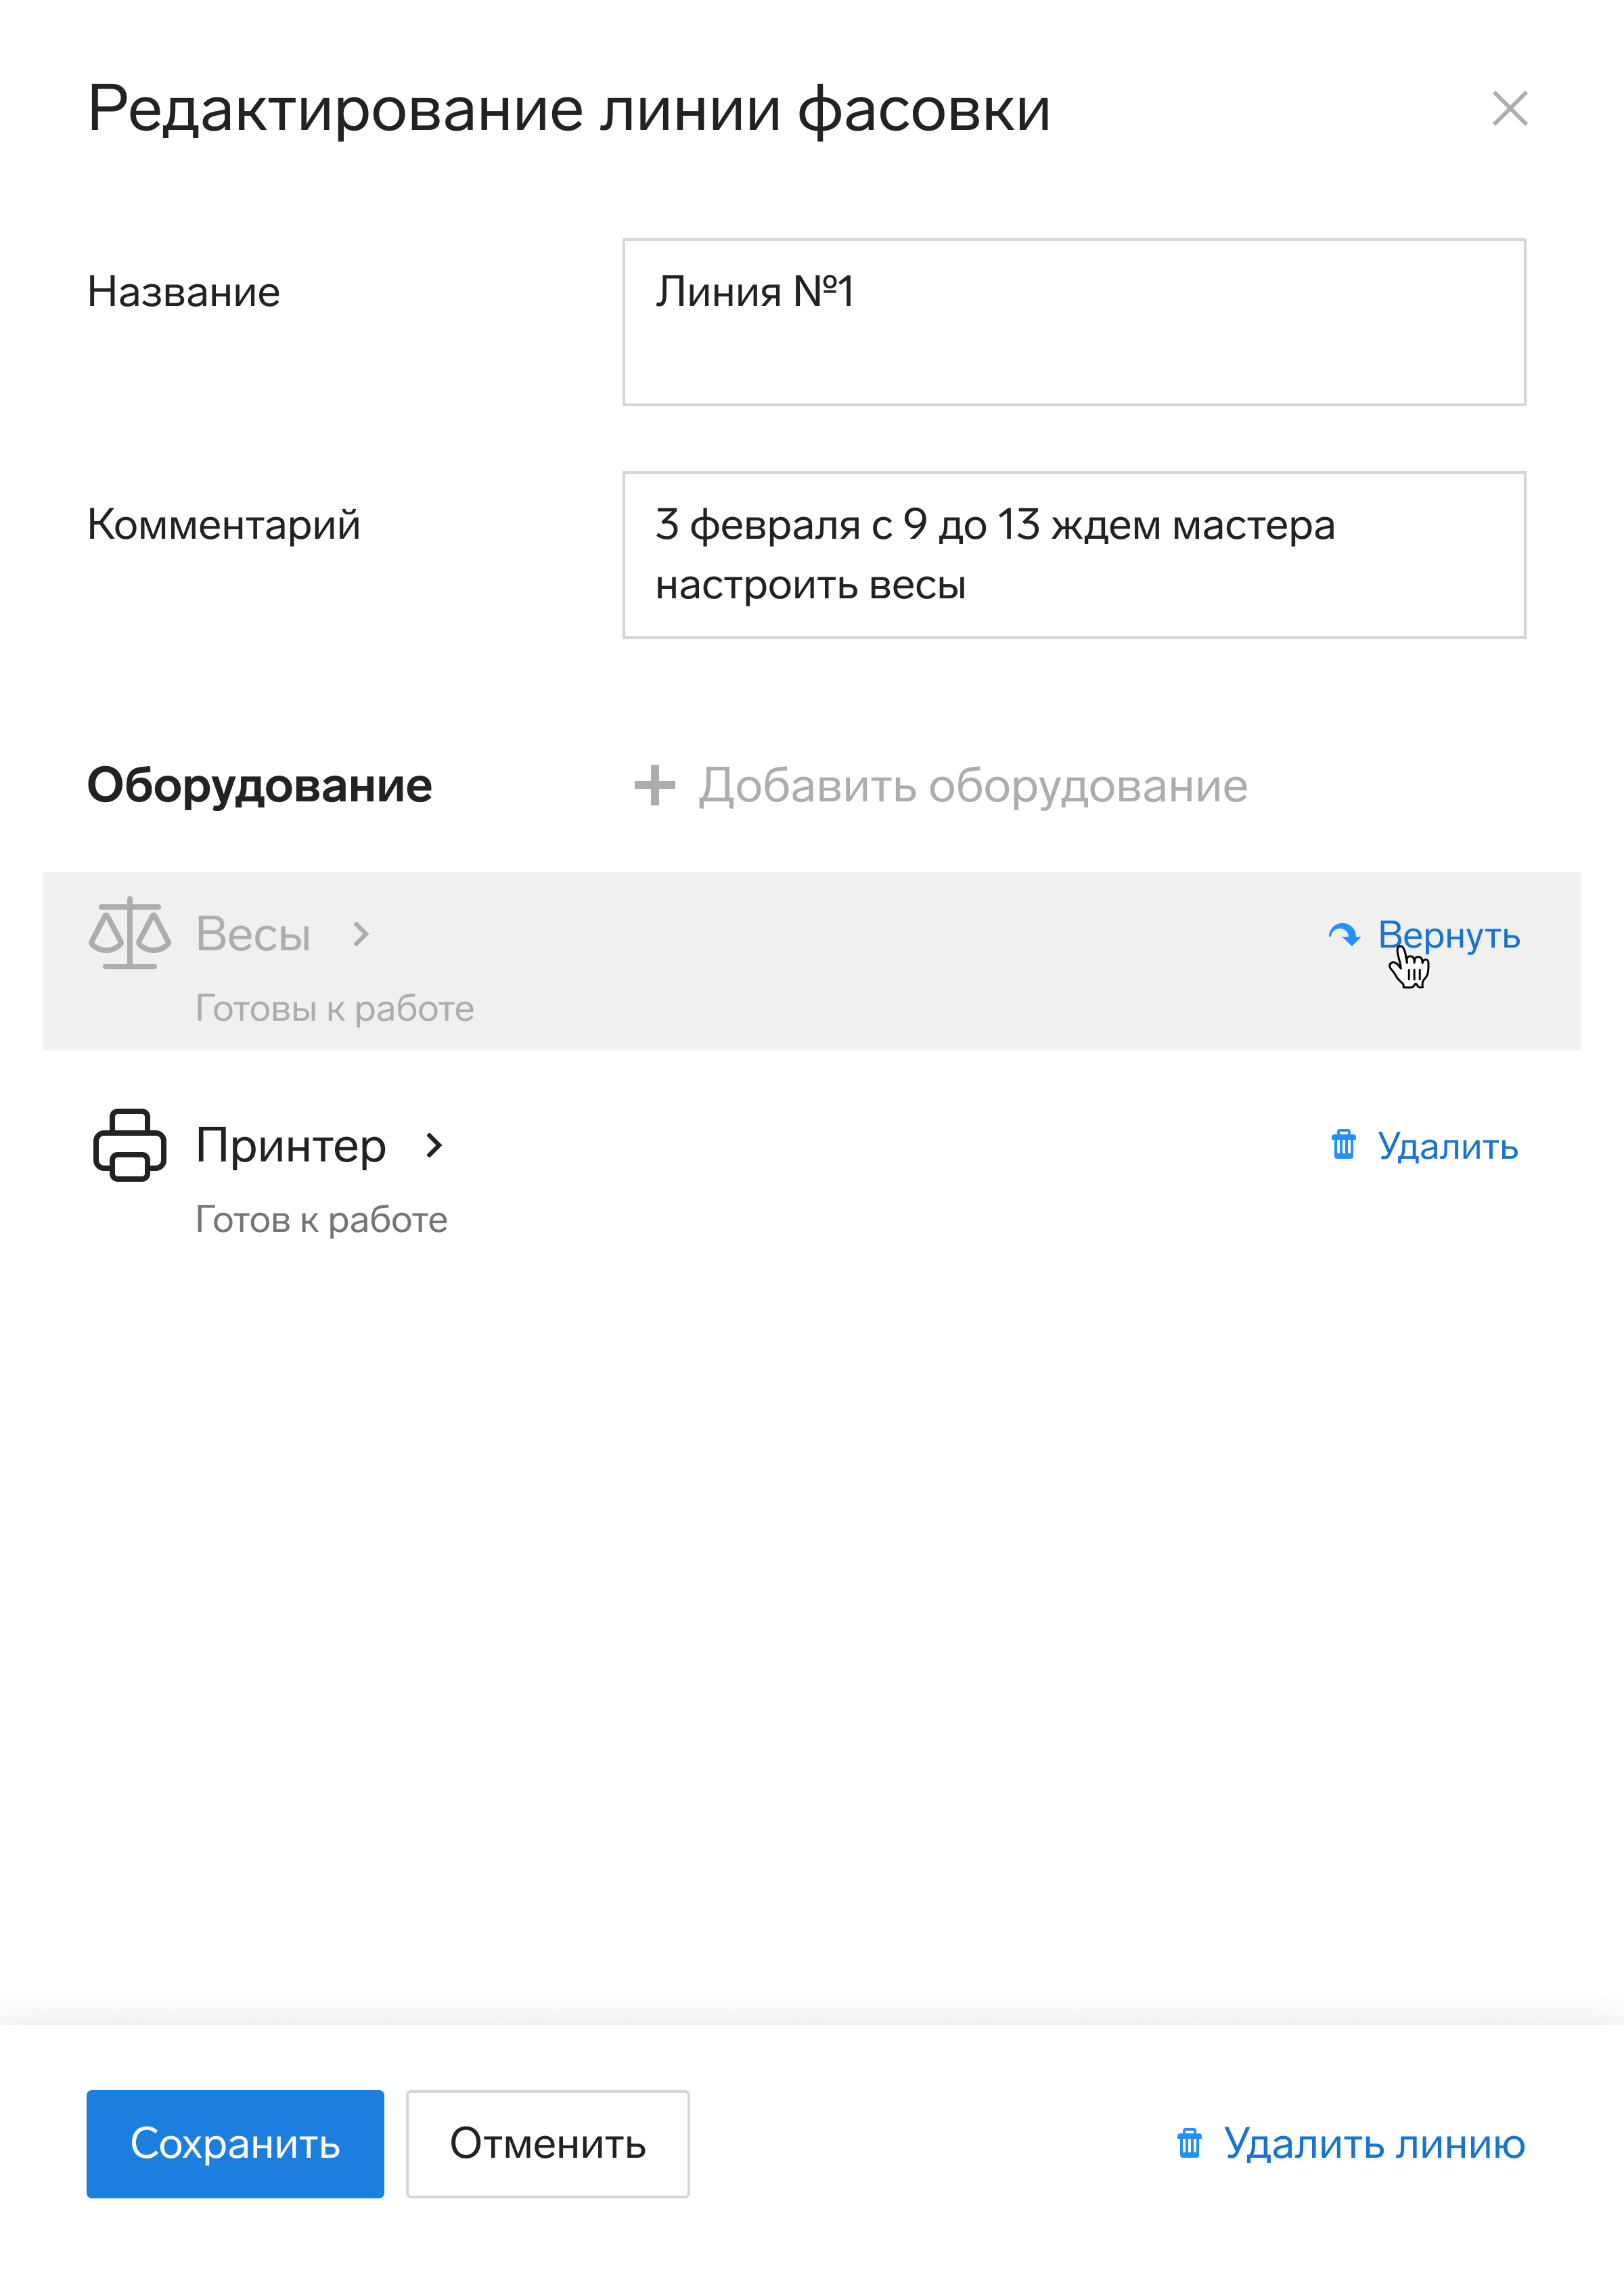The height and width of the screenshot is (2285, 1624).
Task: Close the editing dialog with X icon
Action: pos(1509,108)
